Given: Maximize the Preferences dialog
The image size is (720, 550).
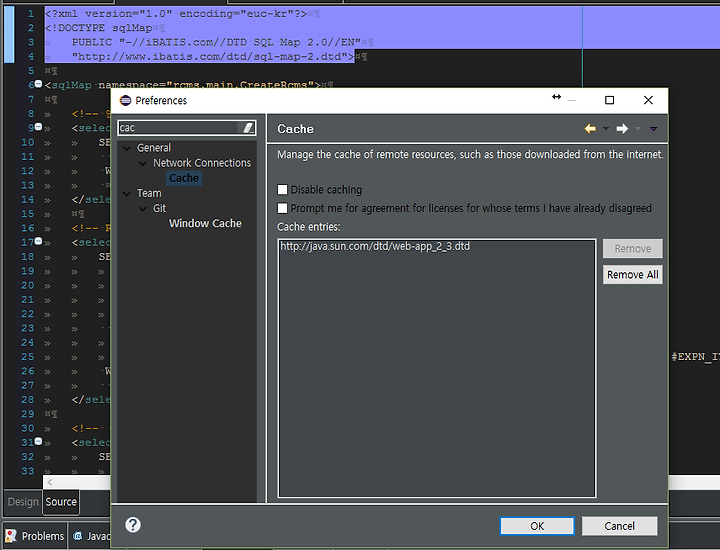Looking at the screenshot, I should [609, 100].
